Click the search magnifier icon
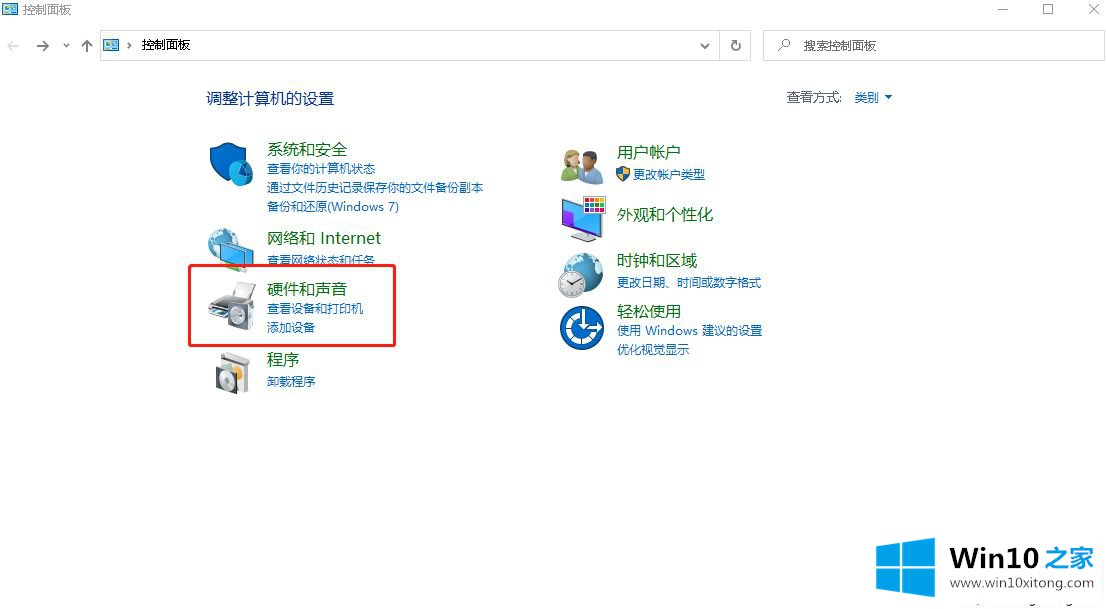 (x=784, y=45)
